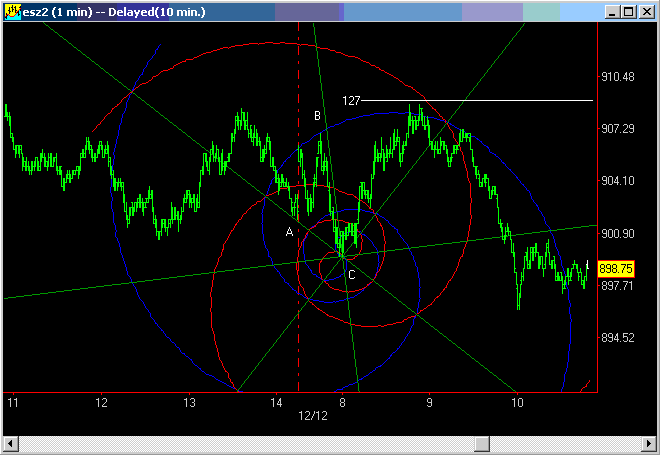
Task: Click the 894.52 price axis label
Action: [617, 338]
